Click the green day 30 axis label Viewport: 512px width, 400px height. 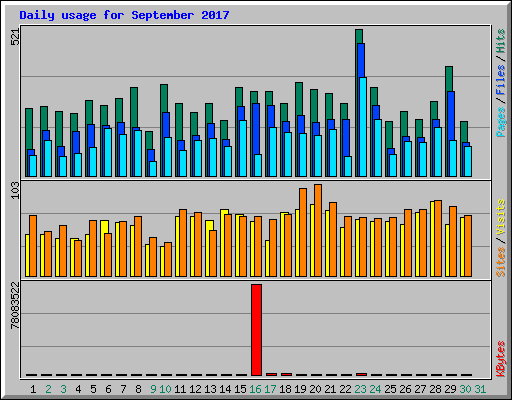(465, 389)
